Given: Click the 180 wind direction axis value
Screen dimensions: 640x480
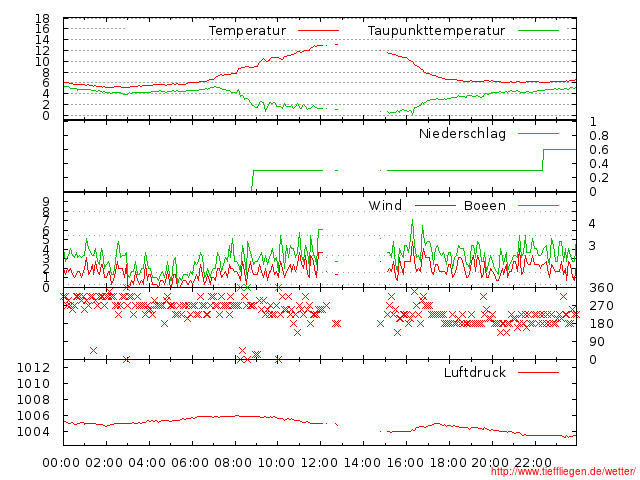Looking at the screenshot, I should point(601,324).
